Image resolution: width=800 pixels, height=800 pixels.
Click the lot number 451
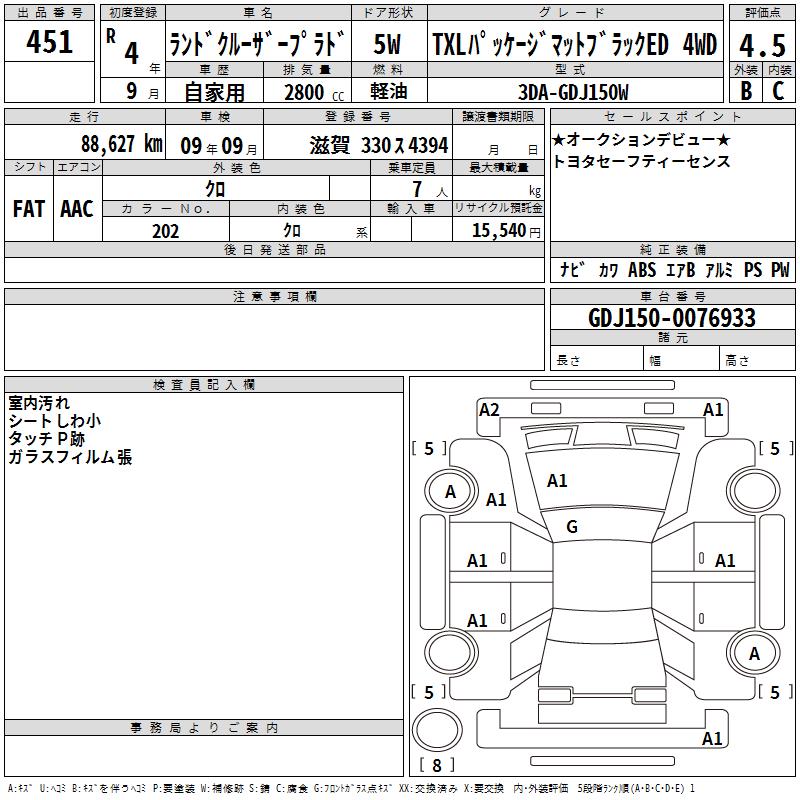tap(49, 42)
